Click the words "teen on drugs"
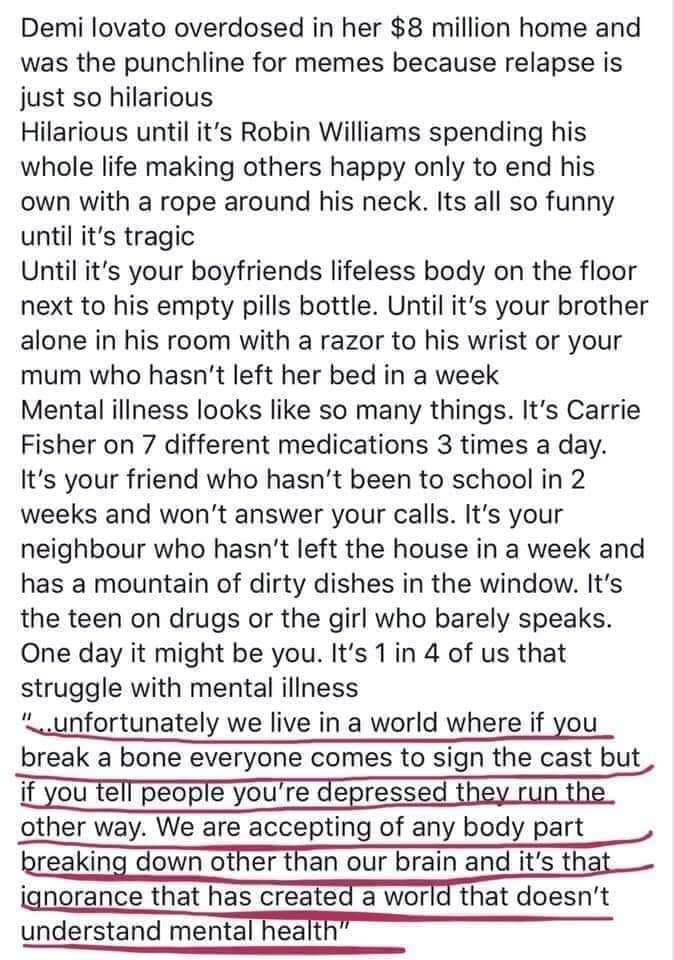 pyautogui.click(x=132, y=618)
